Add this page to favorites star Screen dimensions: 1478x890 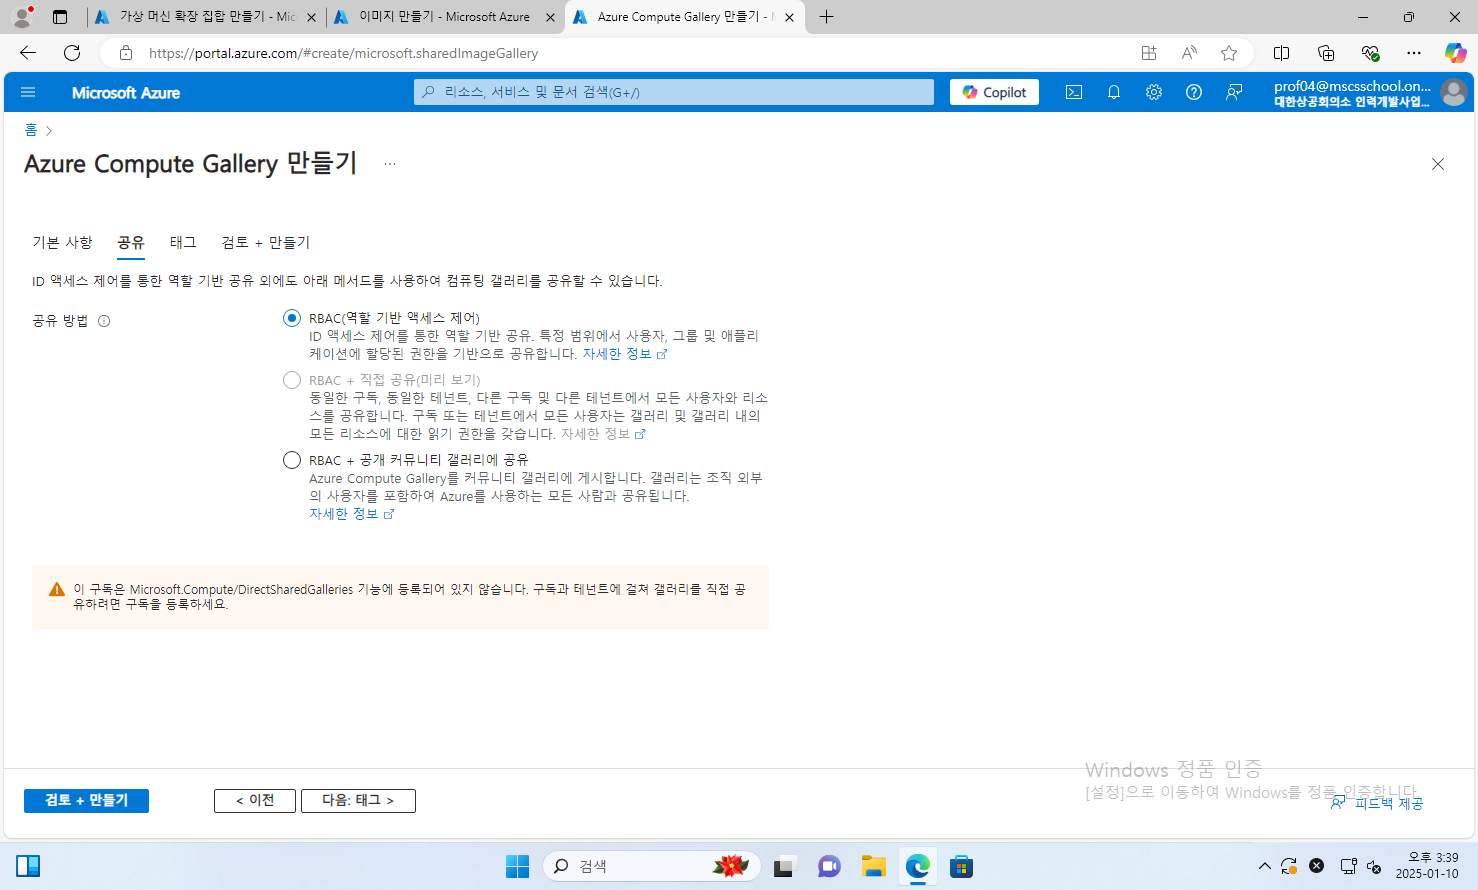[1229, 53]
